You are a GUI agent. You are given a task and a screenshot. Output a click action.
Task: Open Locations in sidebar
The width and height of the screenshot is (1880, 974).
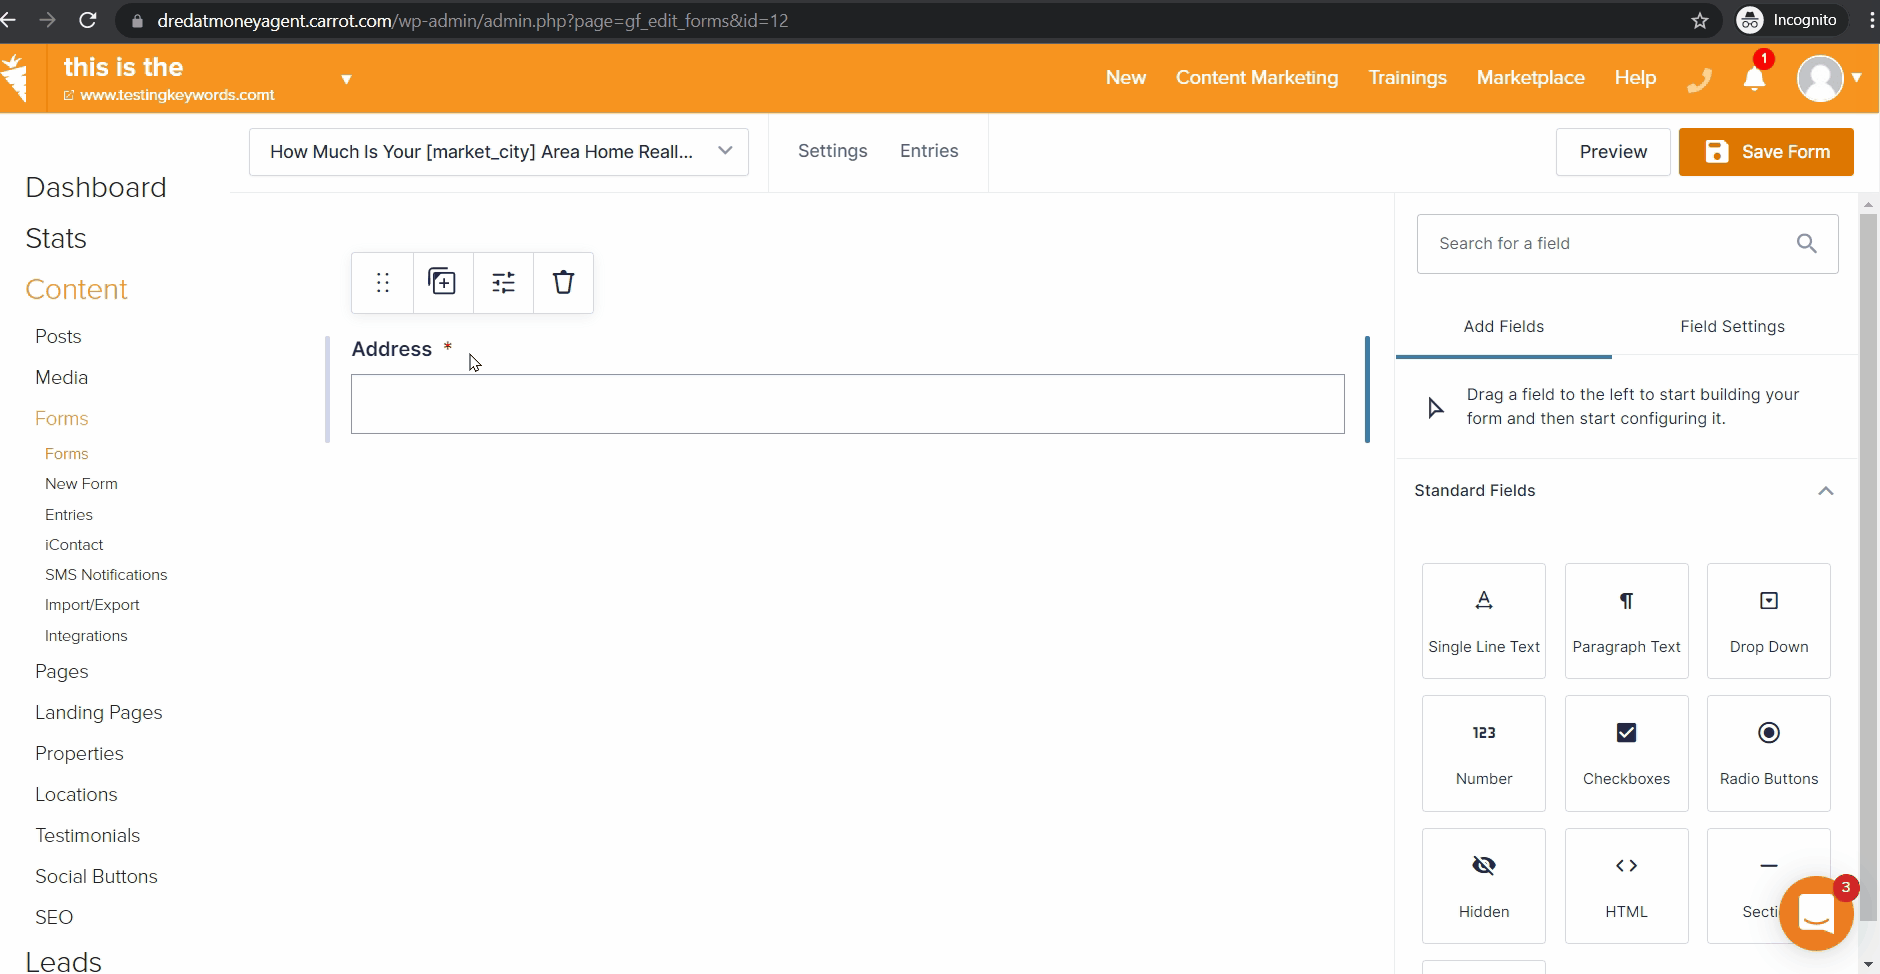tap(76, 795)
